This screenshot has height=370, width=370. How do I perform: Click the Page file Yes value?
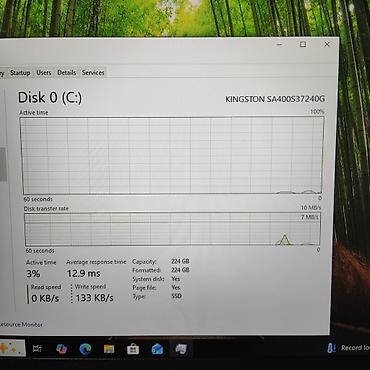coord(176,287)
